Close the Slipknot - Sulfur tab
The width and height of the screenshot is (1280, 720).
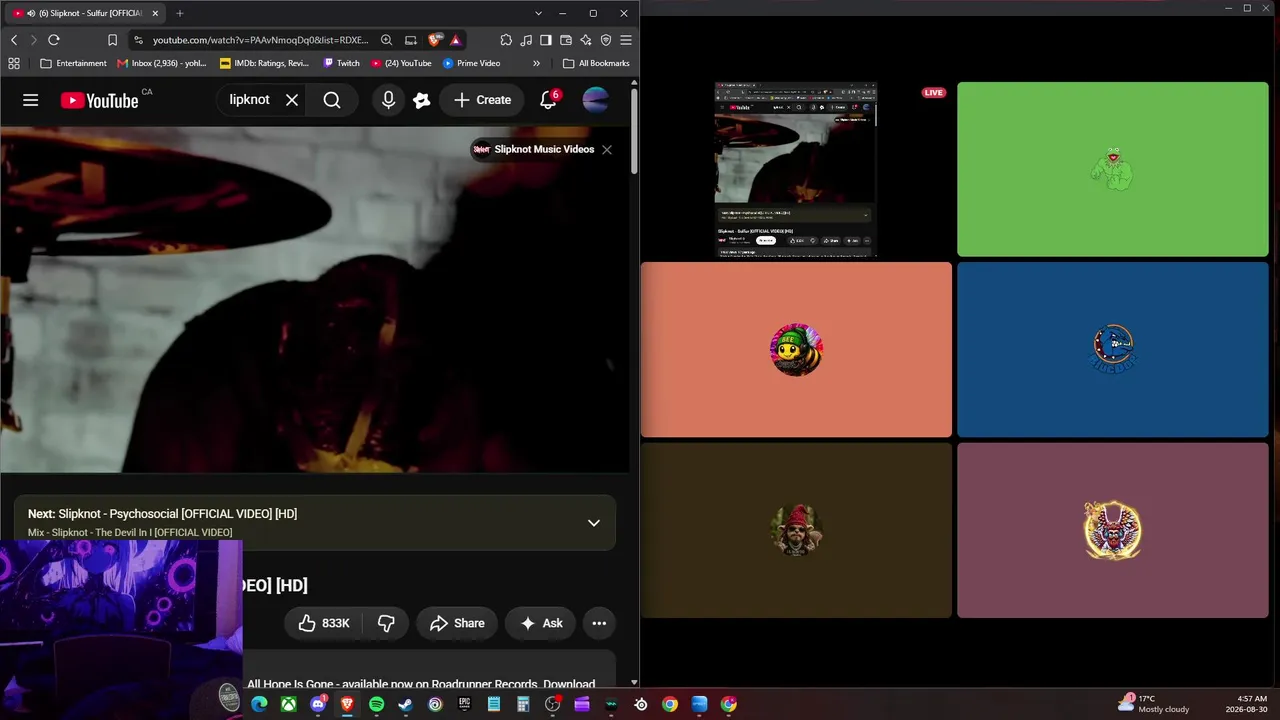[155, 13]
